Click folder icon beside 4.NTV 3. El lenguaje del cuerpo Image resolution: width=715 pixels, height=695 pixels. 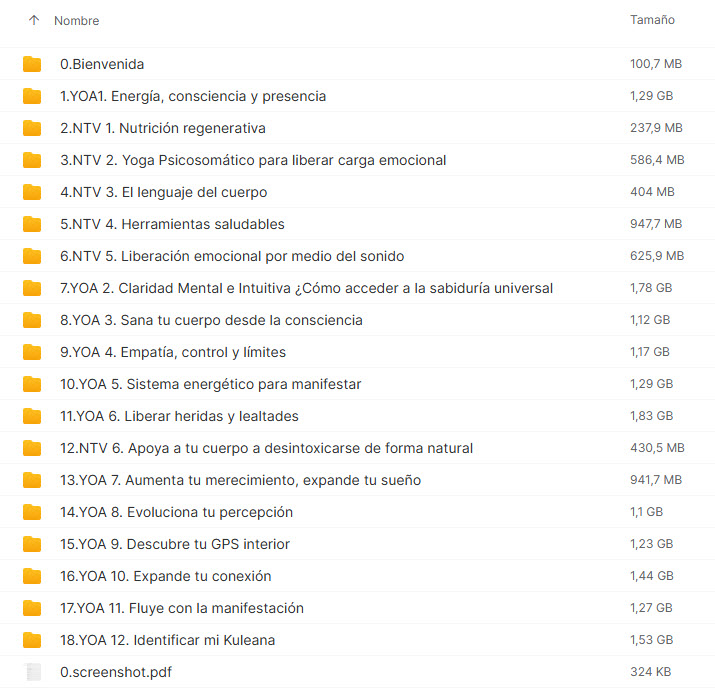32,192
